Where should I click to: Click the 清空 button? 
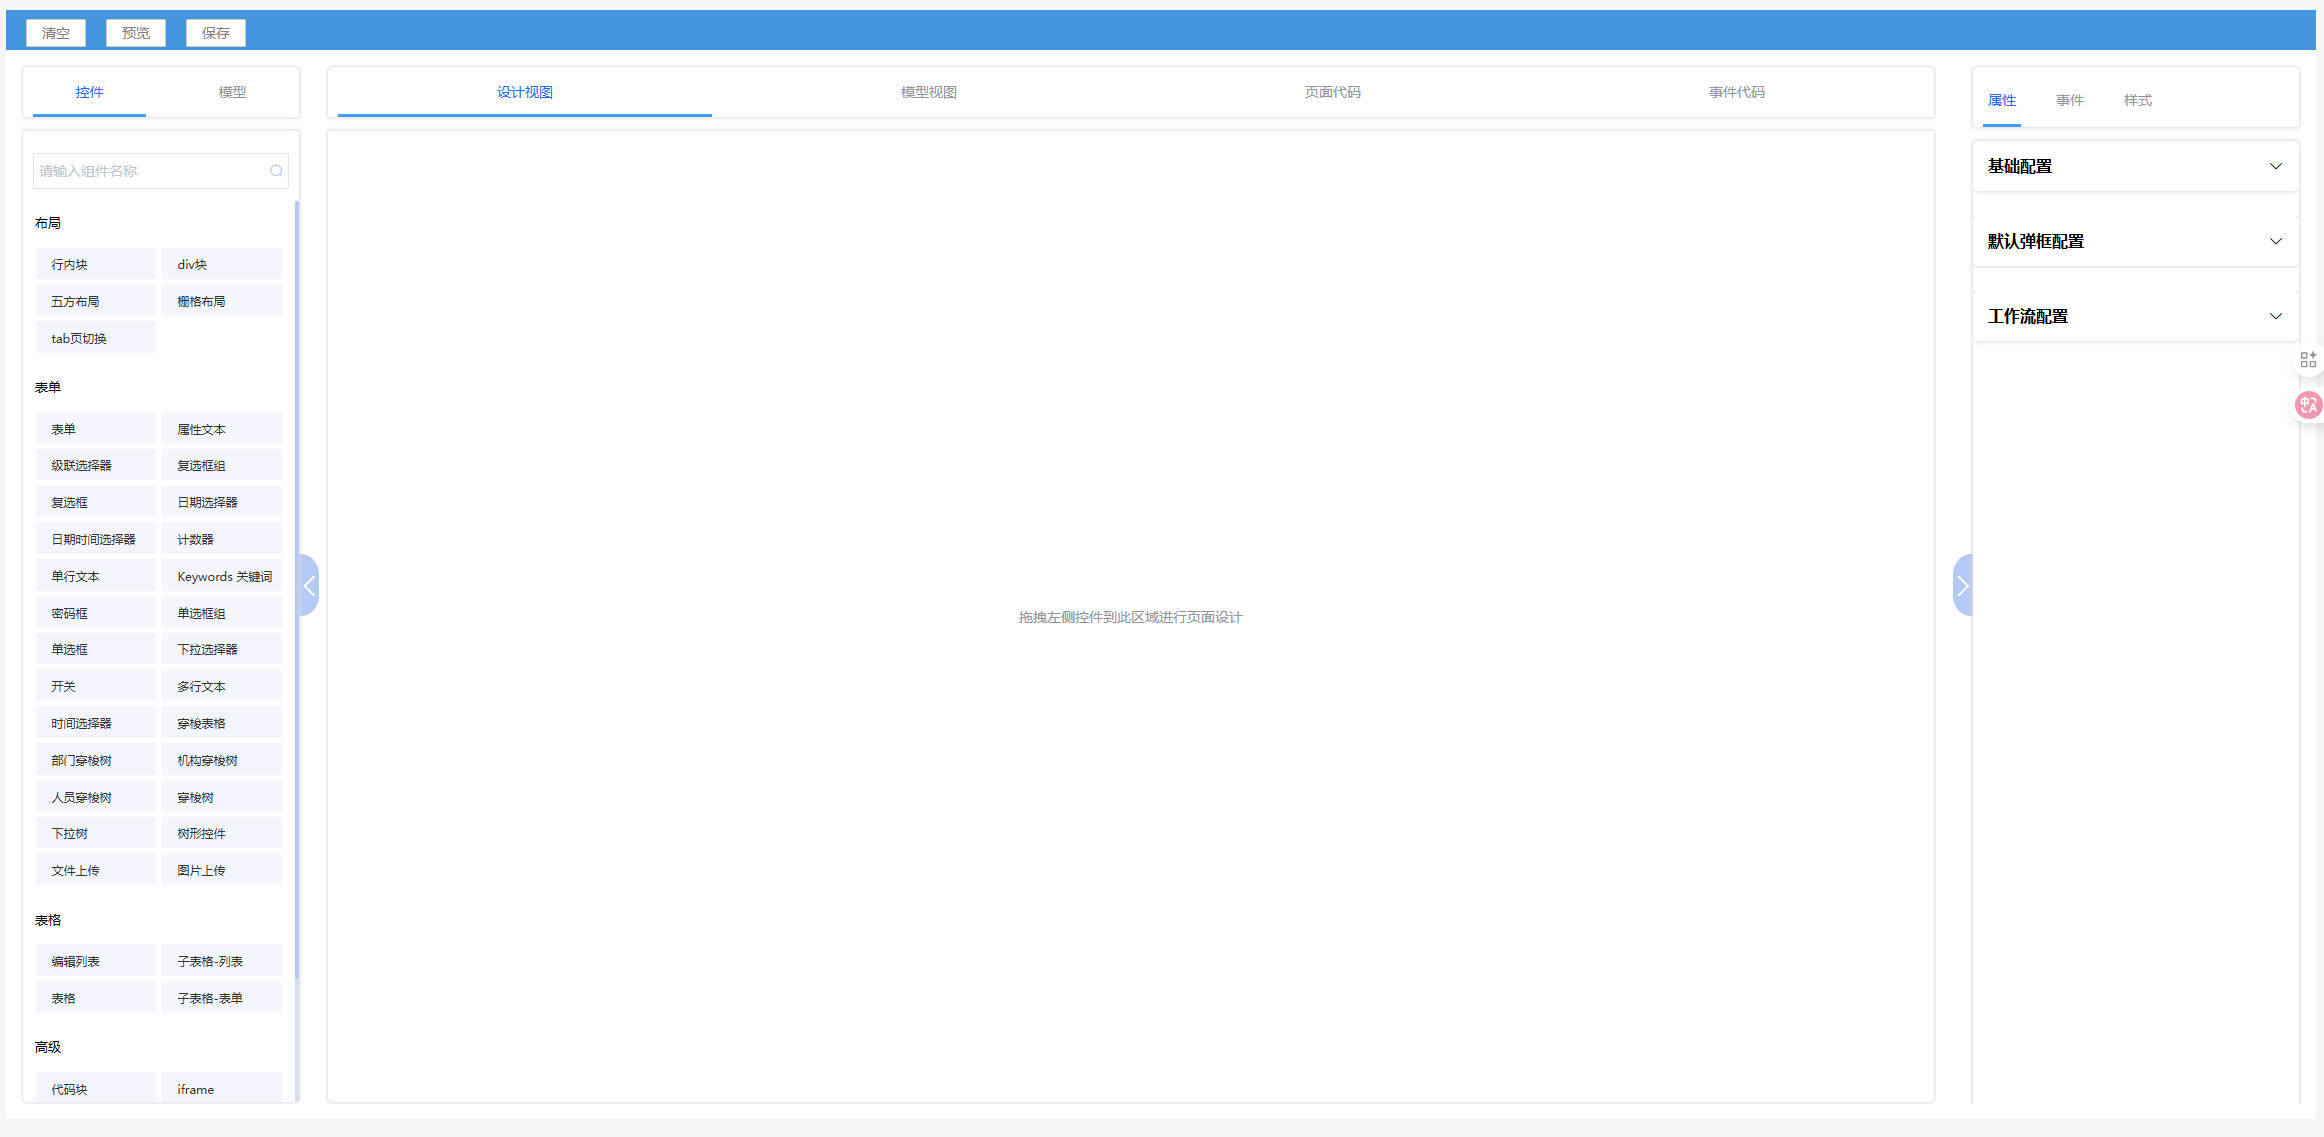point(56,33)
